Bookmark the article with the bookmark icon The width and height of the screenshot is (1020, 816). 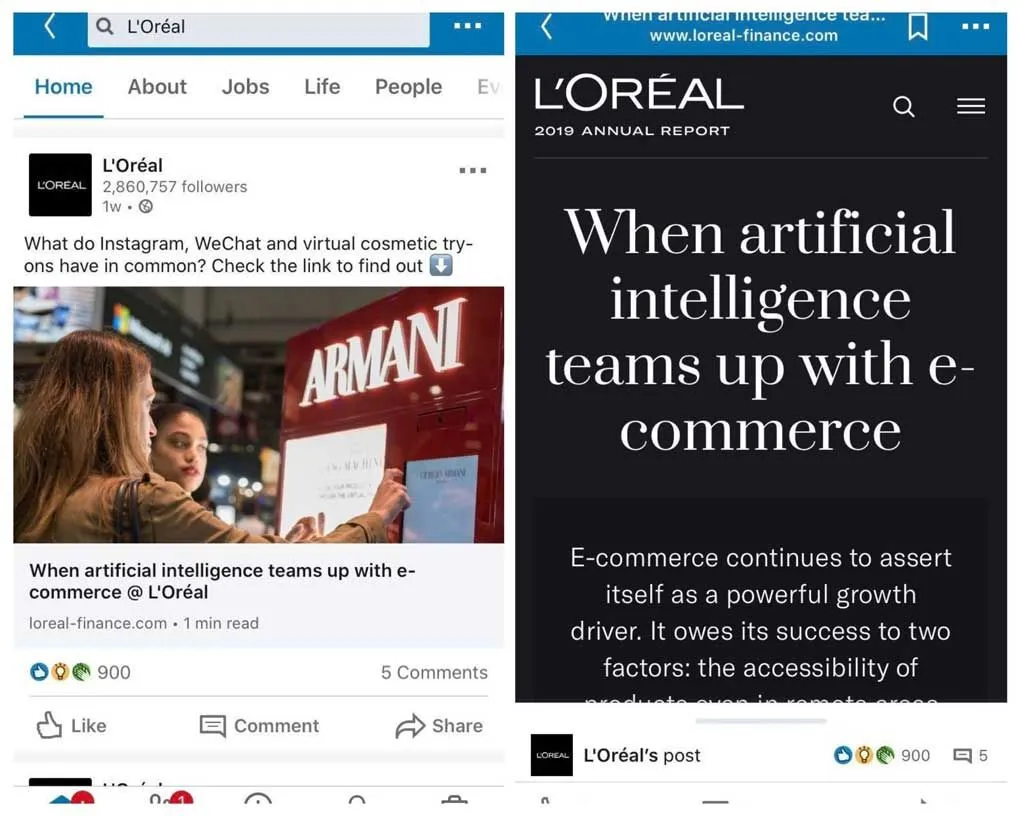click(x=918, y=27)
